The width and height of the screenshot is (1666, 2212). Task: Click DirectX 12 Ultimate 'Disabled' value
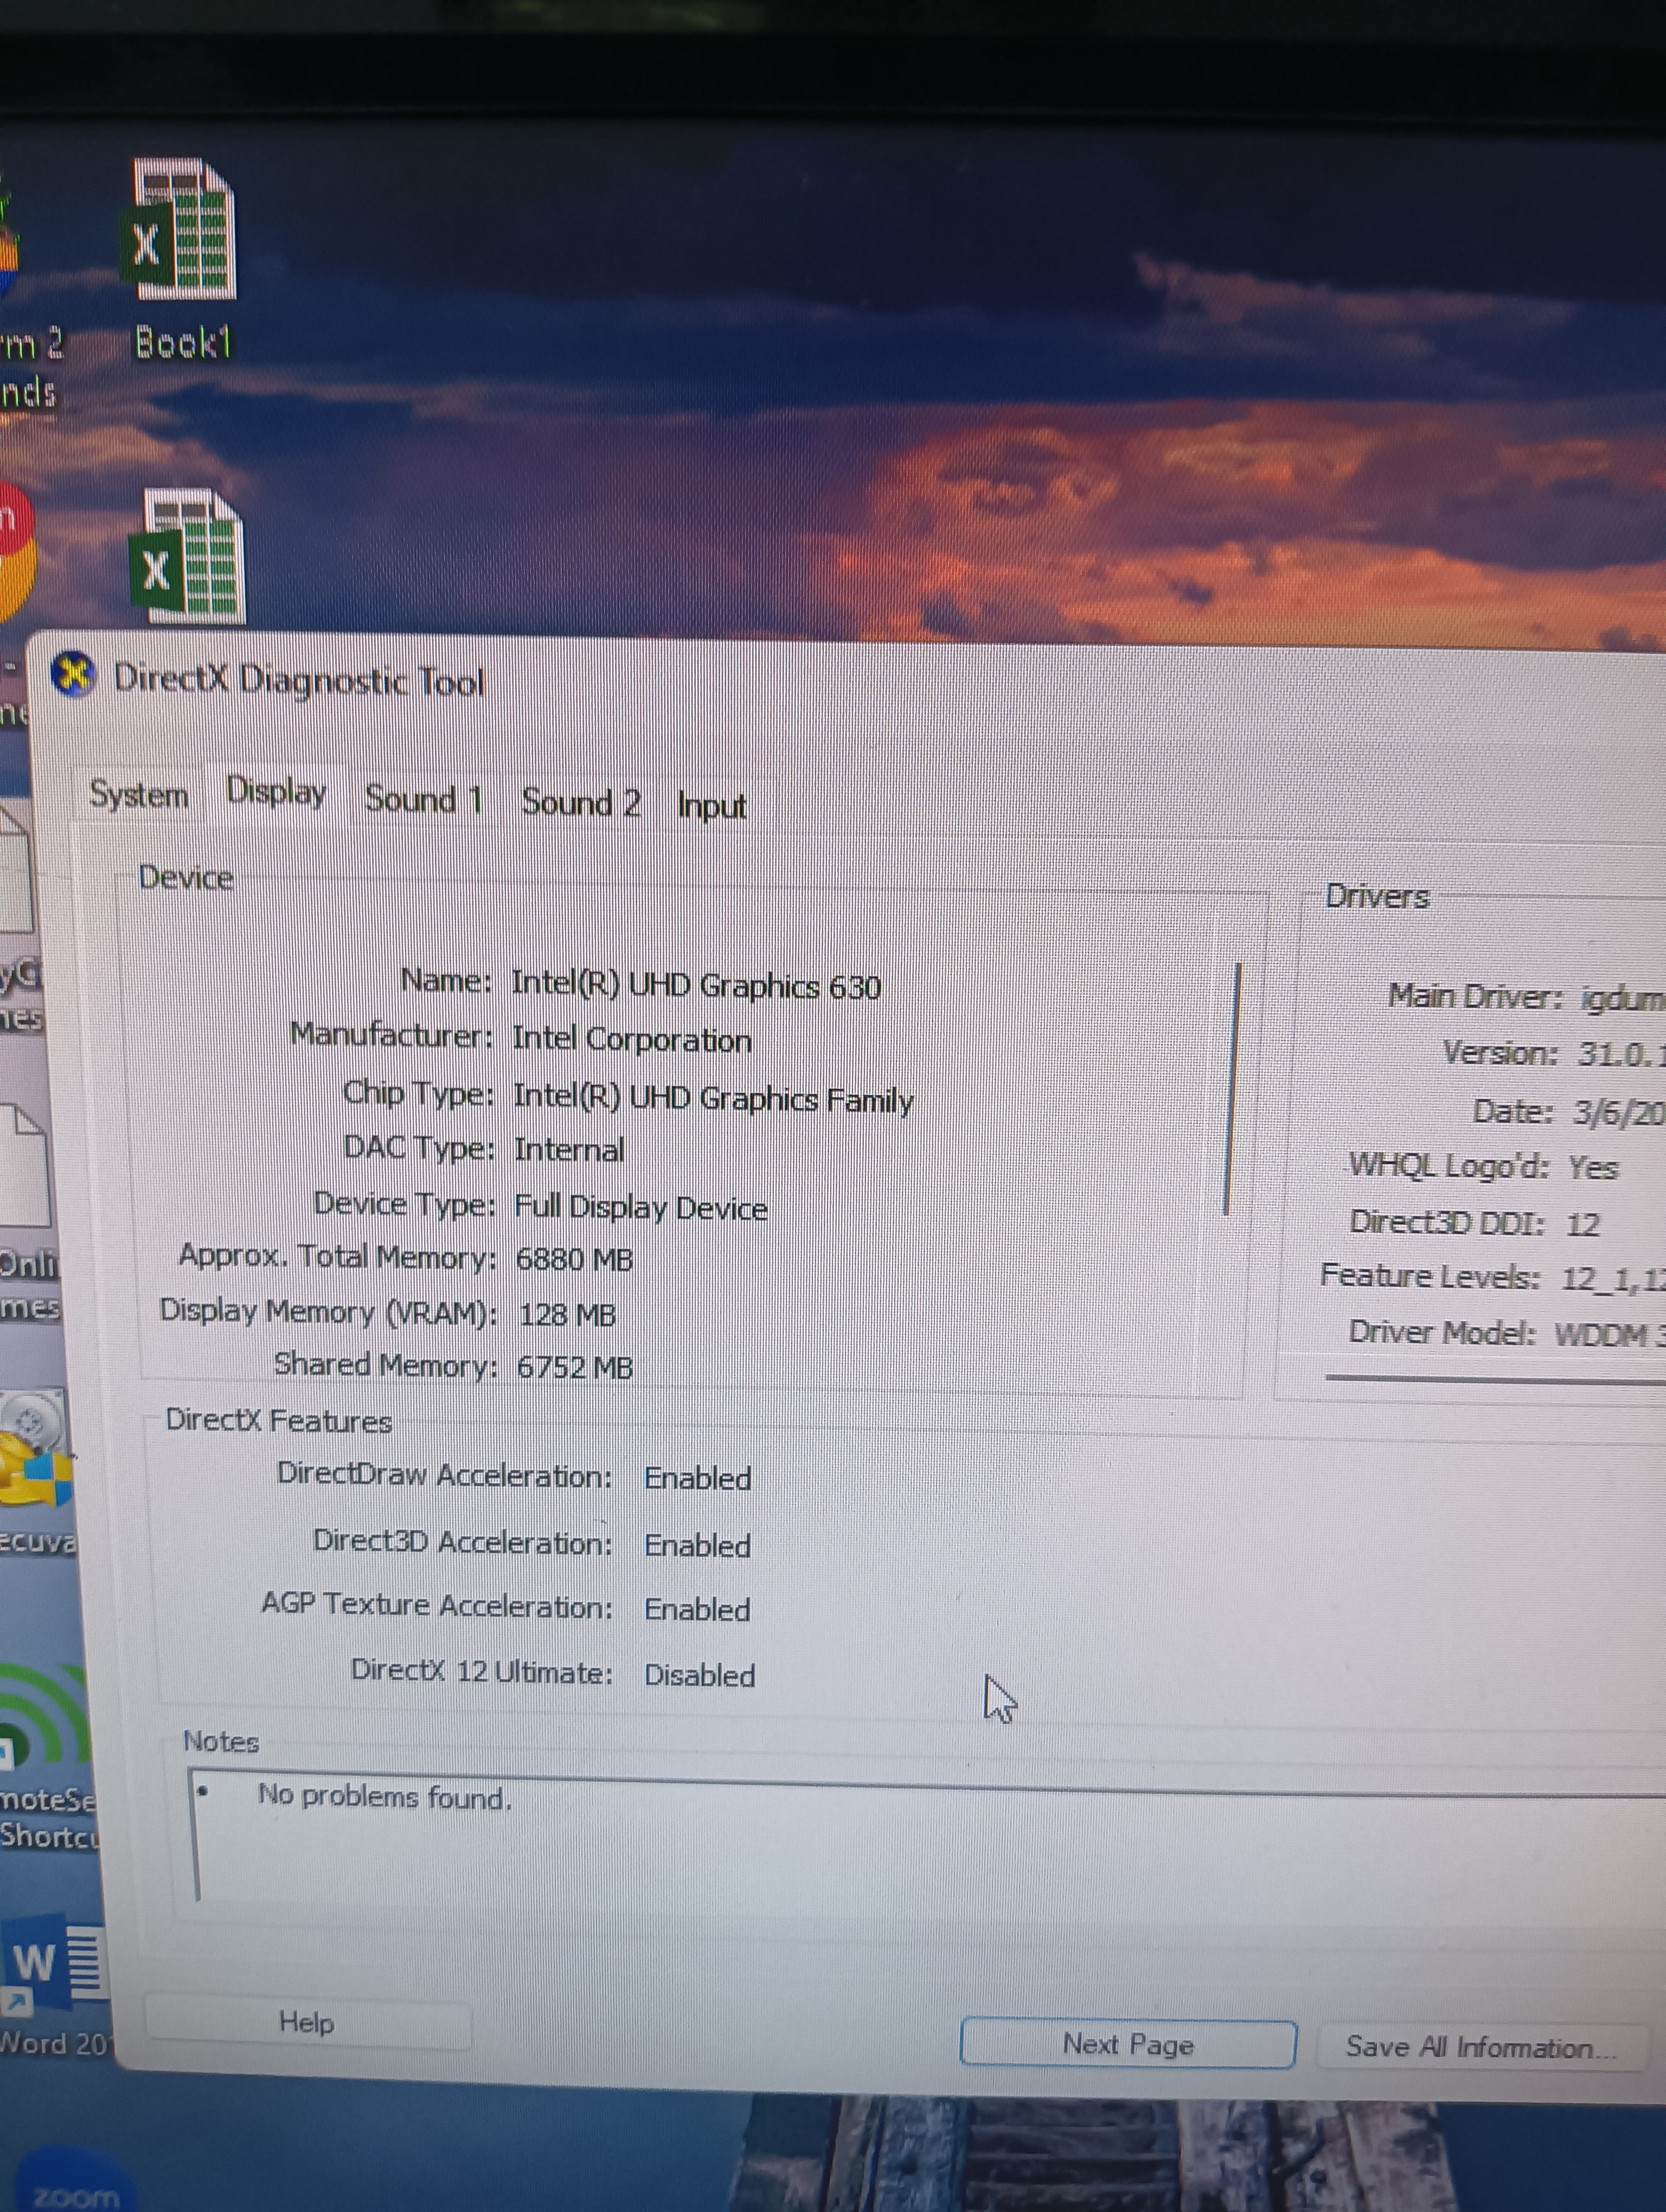[x=699, y=1675]
